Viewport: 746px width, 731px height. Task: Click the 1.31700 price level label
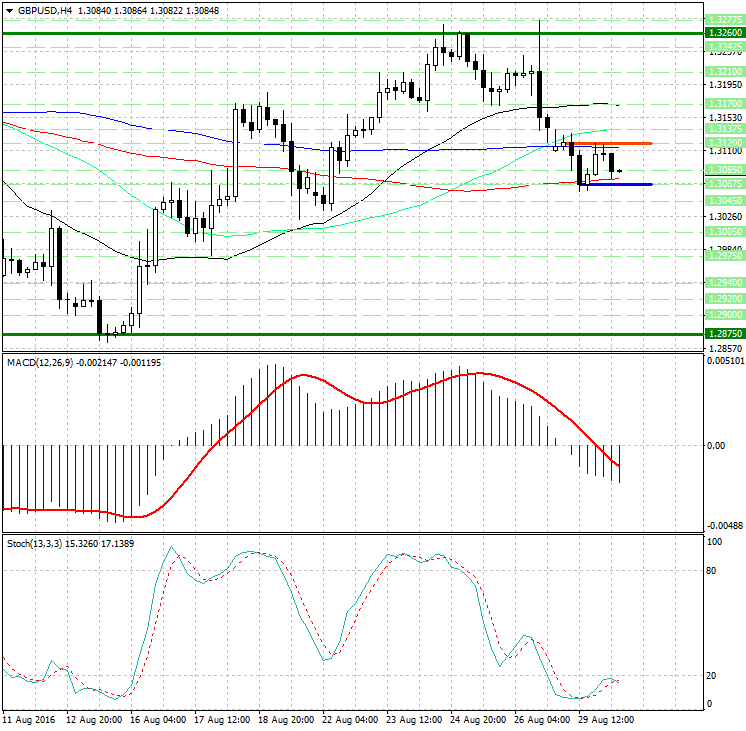click(x=723, y=103)
